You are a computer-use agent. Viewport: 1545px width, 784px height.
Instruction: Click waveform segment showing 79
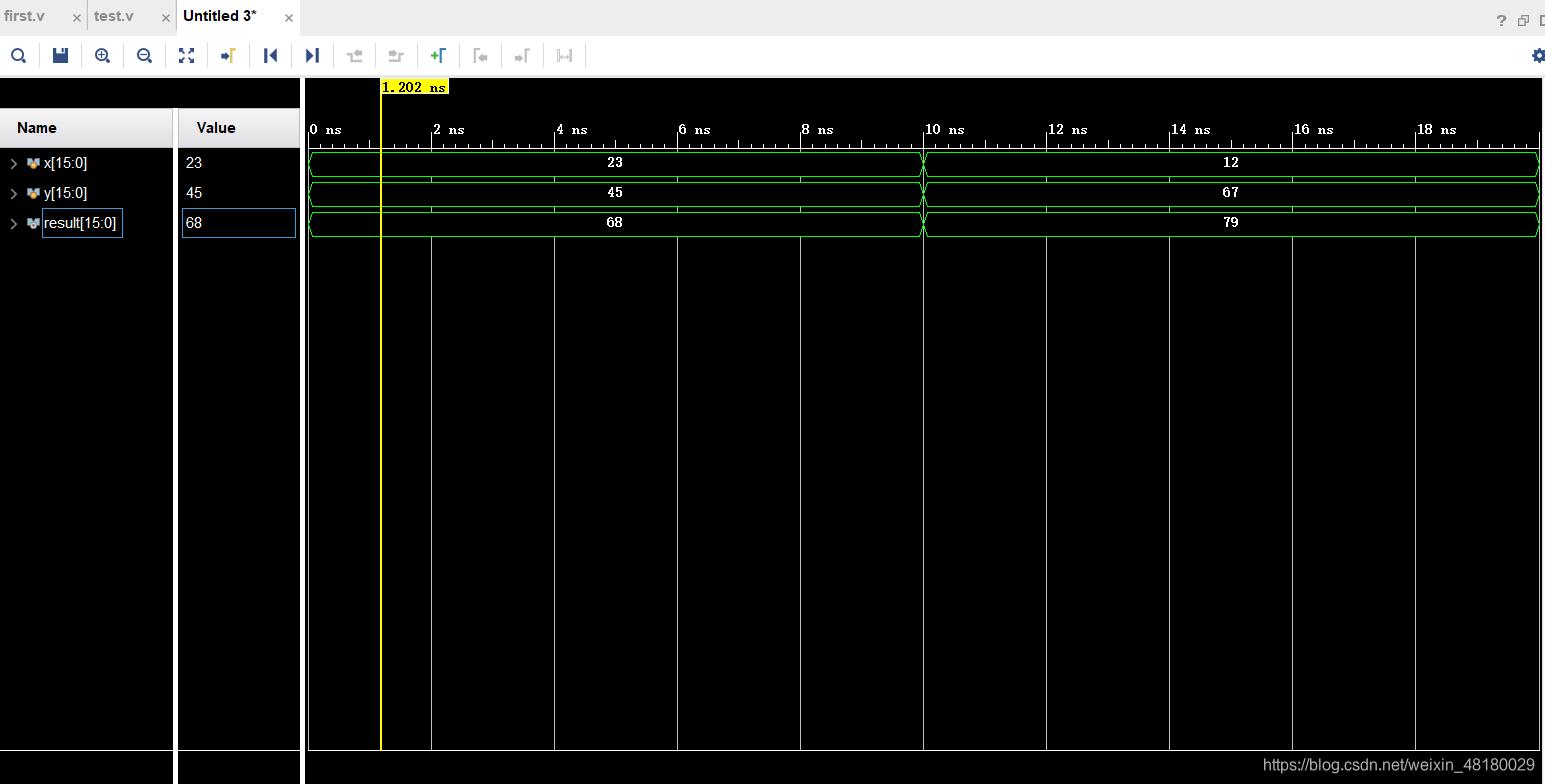1231,223
